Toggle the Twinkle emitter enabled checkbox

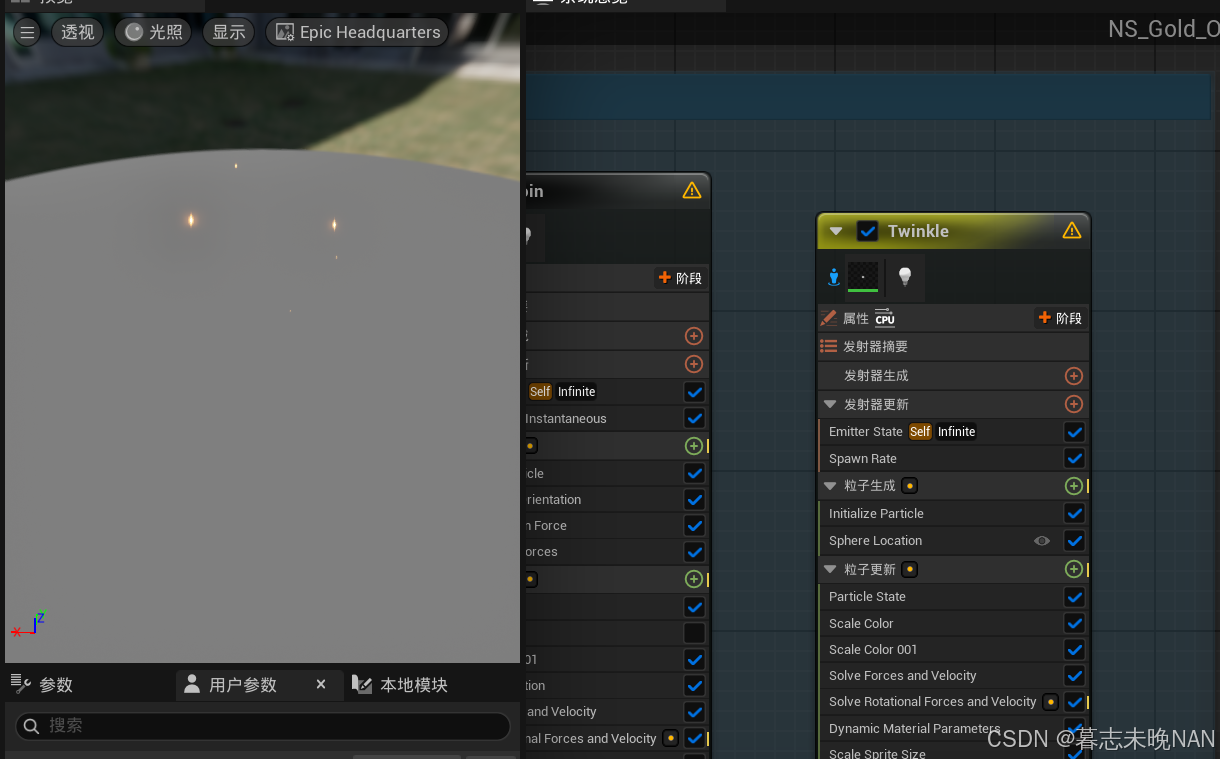[x=867, y=231]
